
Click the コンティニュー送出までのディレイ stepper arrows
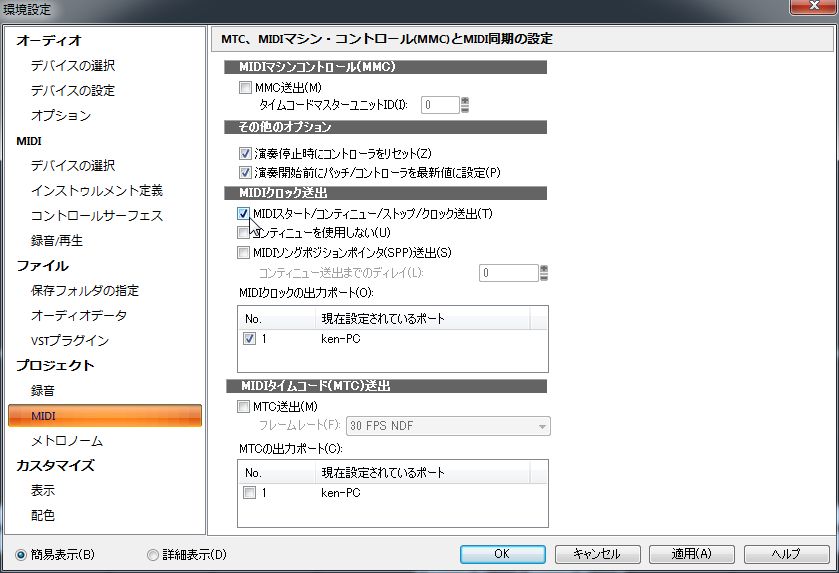[544, 273]
